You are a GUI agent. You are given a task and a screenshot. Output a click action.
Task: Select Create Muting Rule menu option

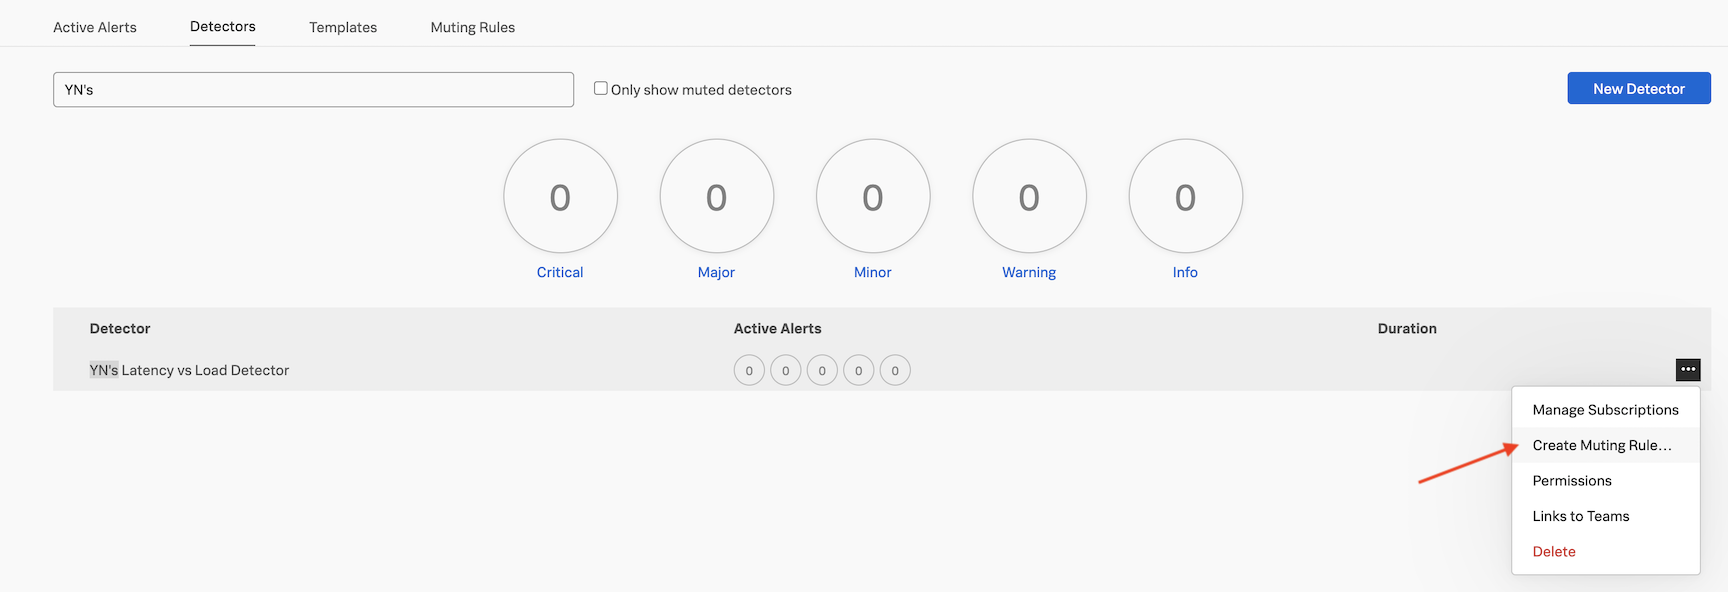[1601, 445]
